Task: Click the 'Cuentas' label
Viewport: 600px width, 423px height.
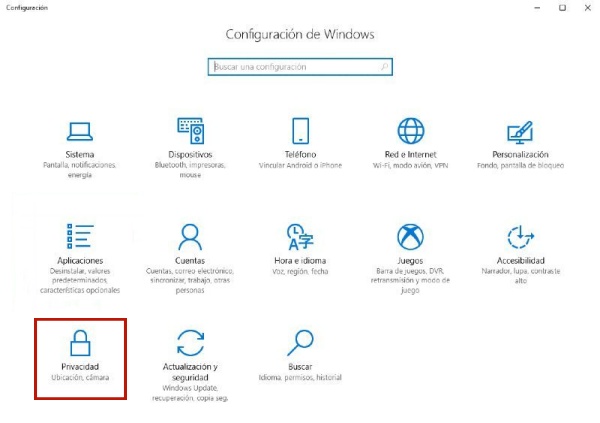Action: click(190, 261)
